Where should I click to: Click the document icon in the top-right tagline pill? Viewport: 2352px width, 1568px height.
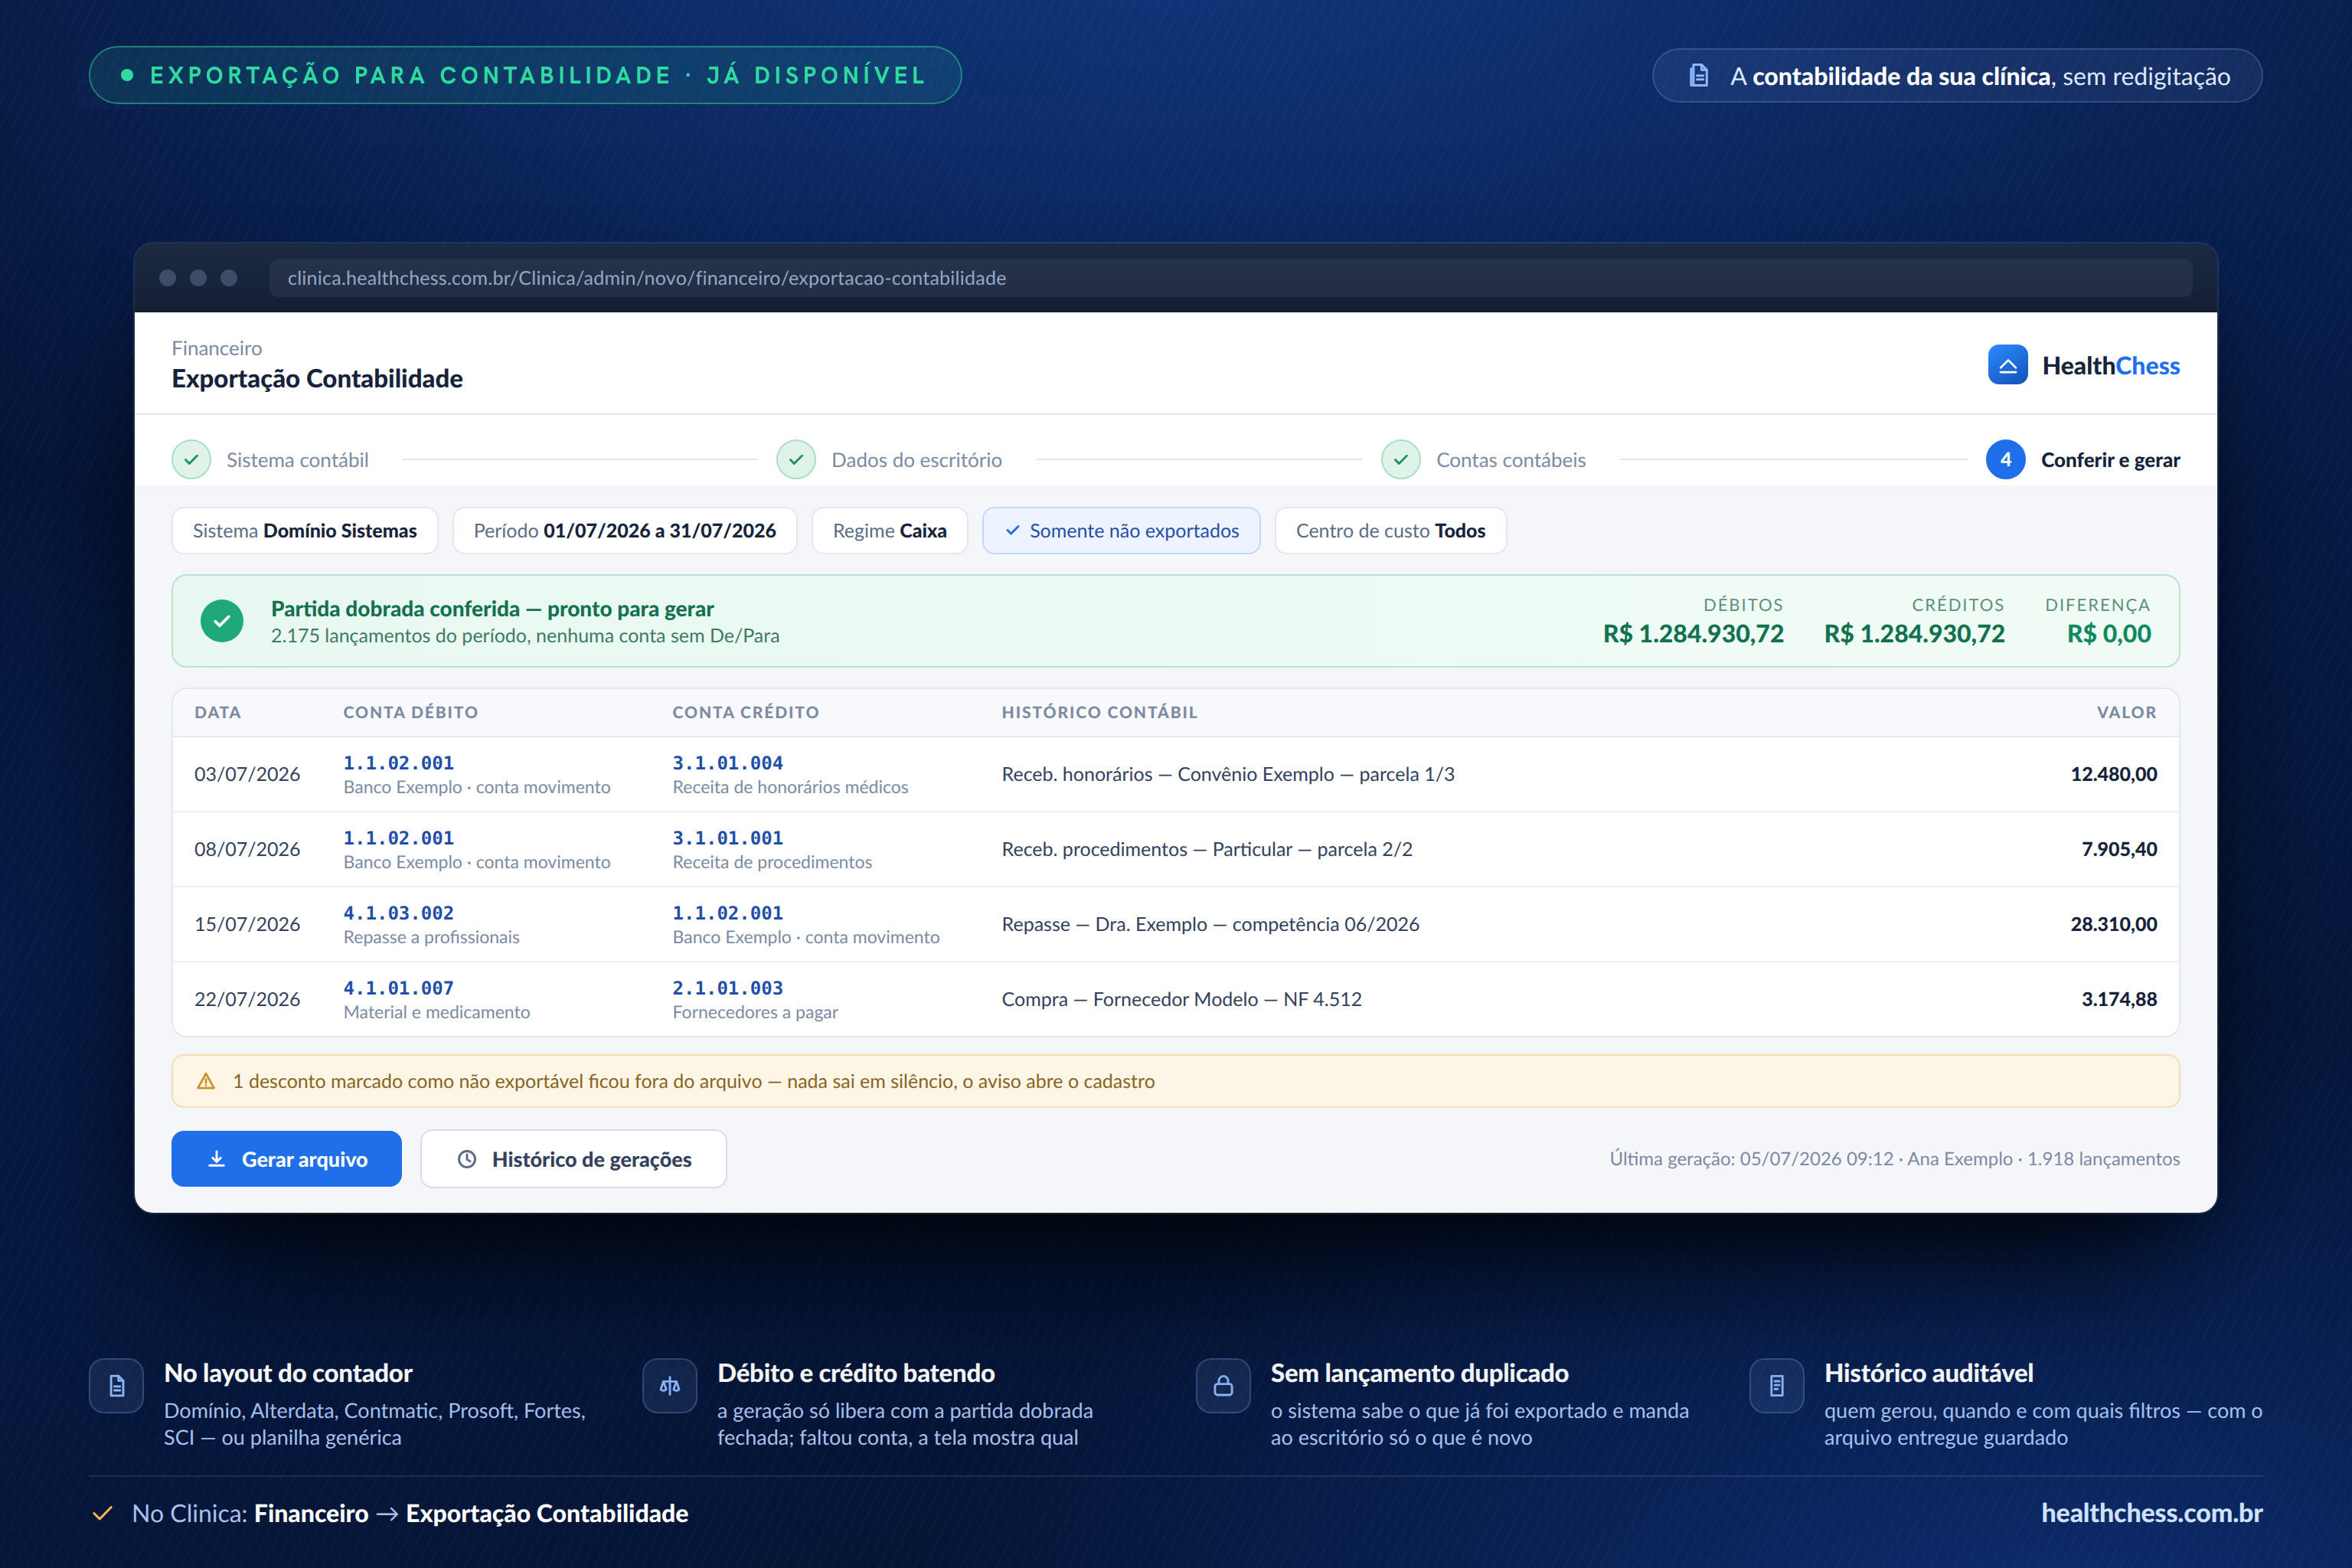[1698, 76]
